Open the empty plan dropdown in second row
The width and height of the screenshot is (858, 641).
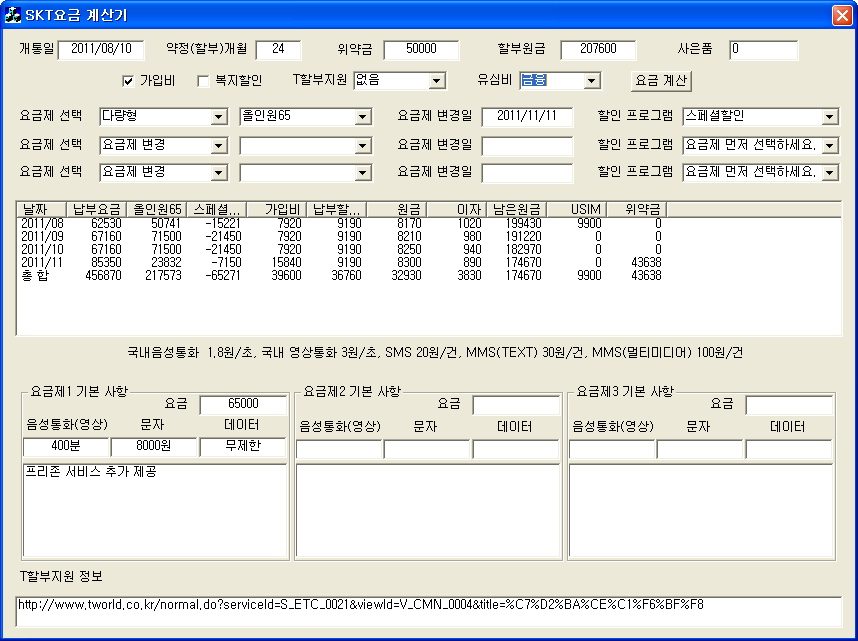(362, 146)
